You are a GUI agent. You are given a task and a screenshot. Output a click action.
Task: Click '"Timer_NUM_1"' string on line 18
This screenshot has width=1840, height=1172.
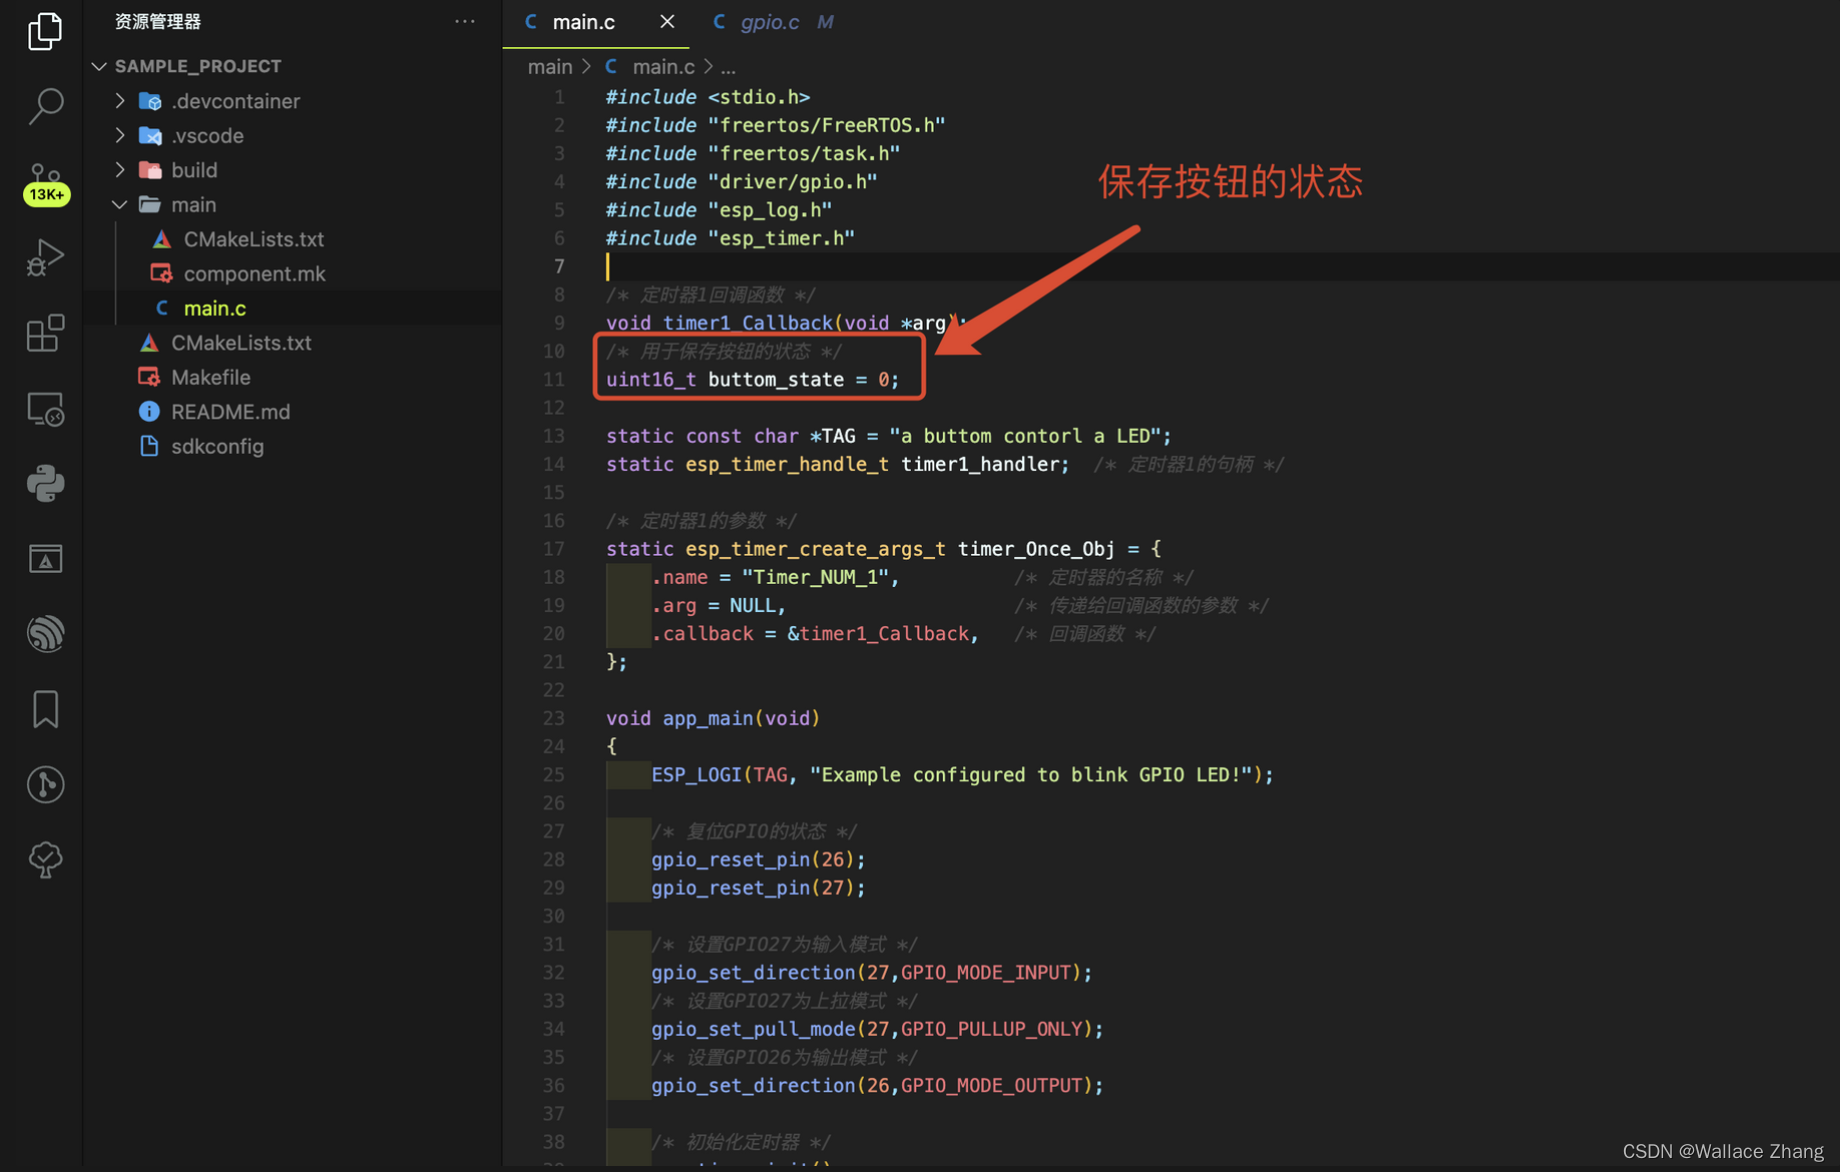tap(816, 577)
